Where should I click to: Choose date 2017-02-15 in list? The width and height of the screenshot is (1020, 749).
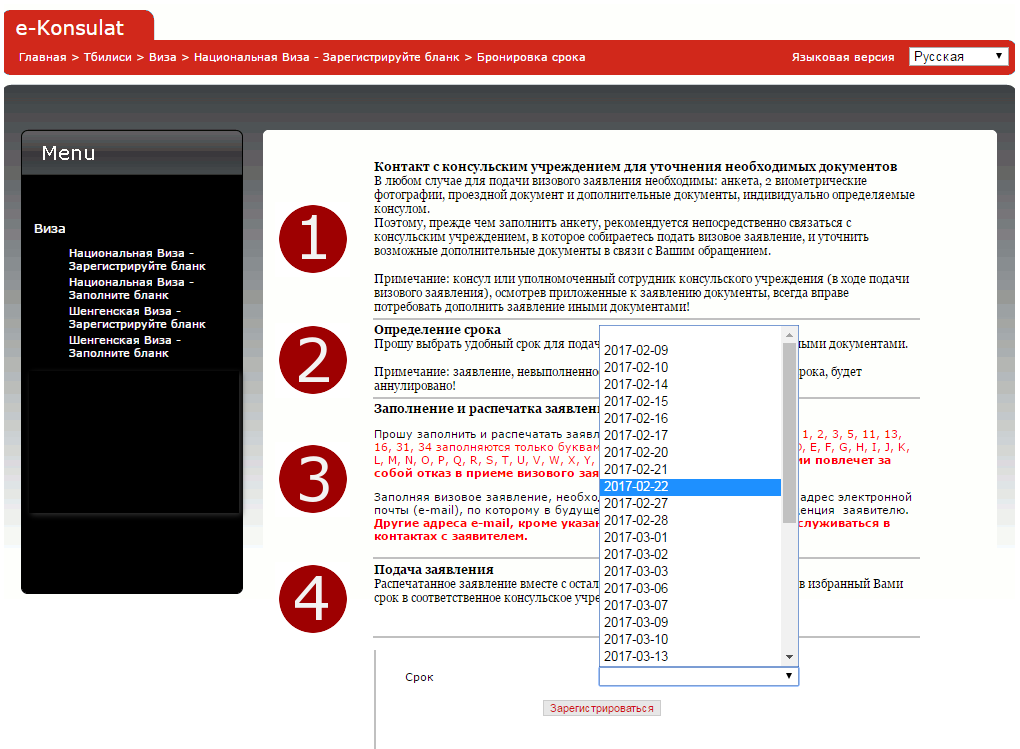690,401
